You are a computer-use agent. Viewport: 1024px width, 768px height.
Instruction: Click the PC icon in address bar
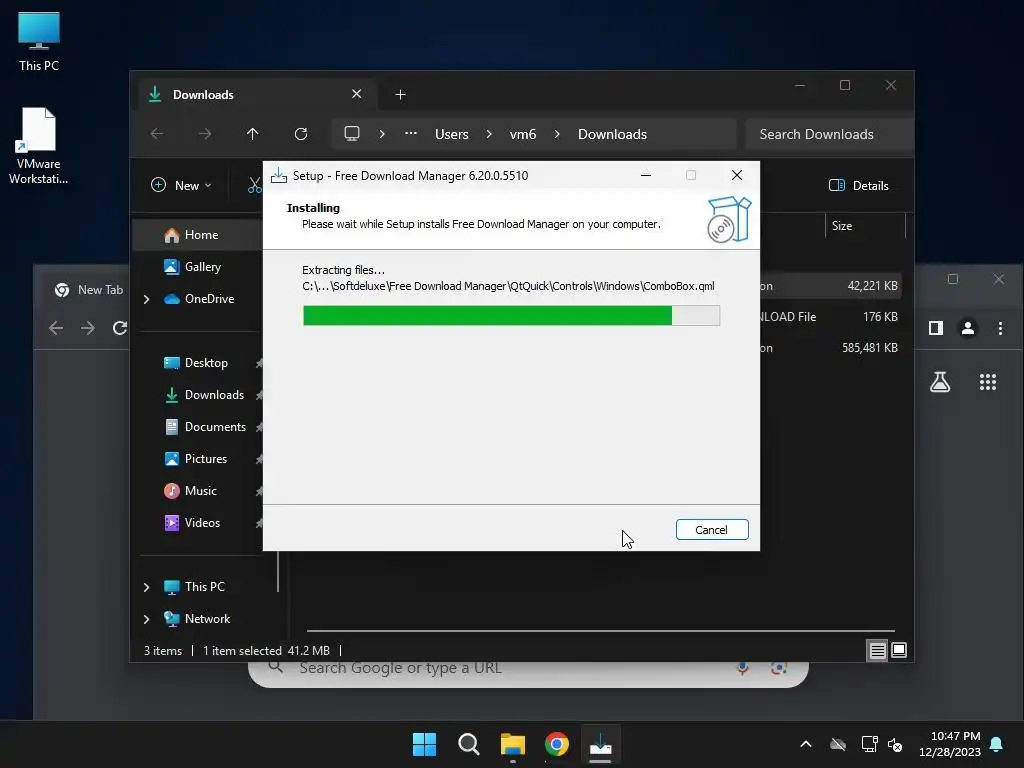[352, 134]
